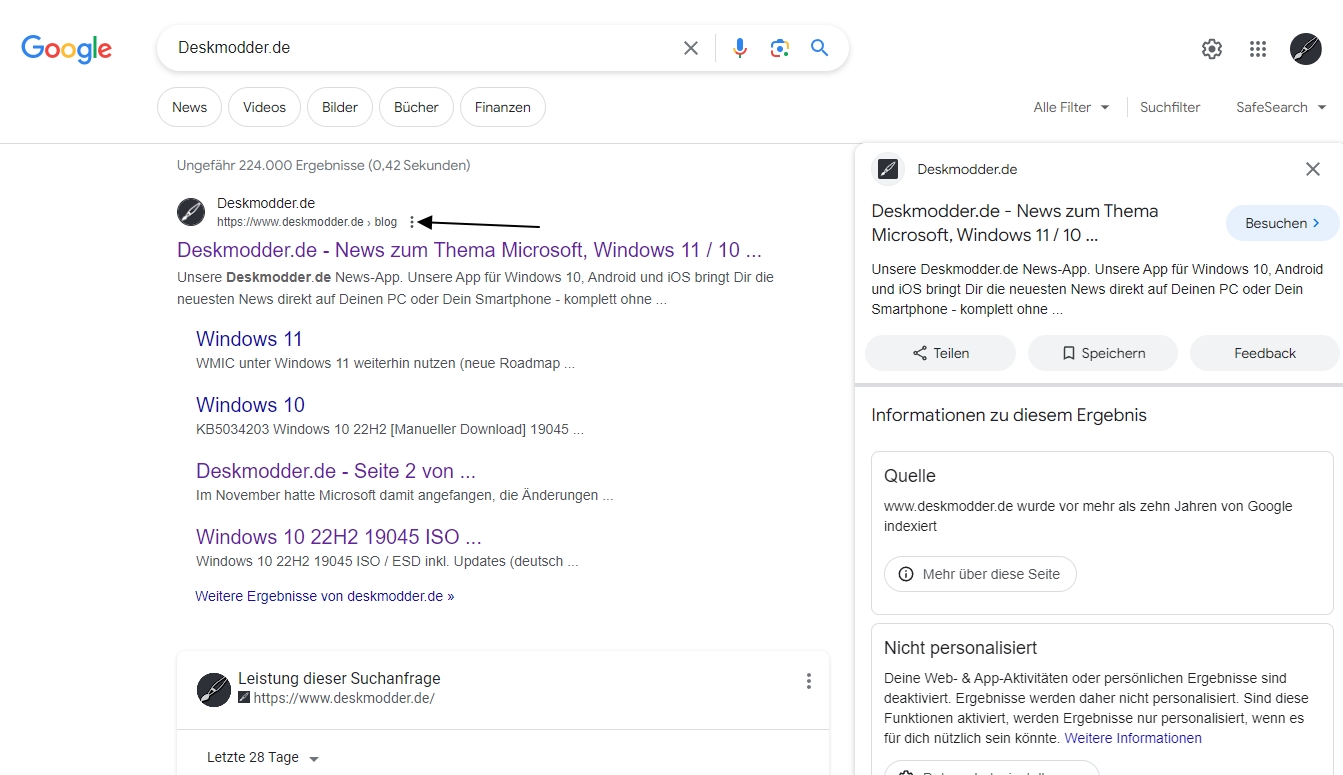Open the Windows 10 sitelink
Screen dimensions: 1343x775
coord(250,405)
